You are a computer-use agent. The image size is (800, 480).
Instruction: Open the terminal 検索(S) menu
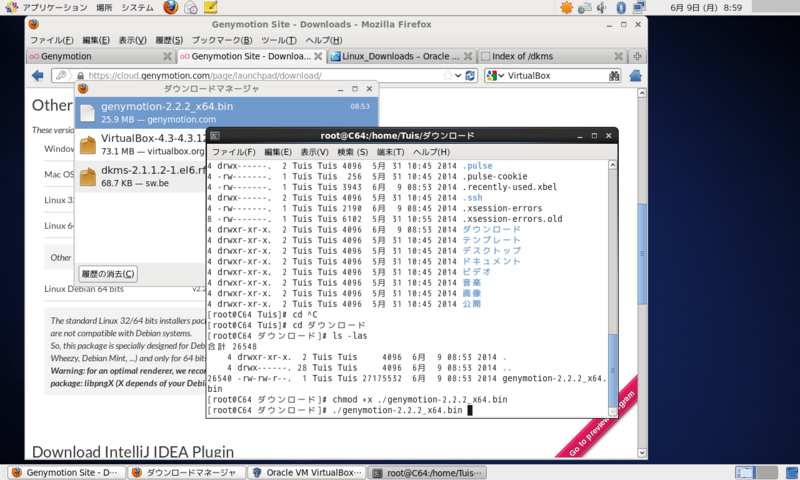pos(353,152)
